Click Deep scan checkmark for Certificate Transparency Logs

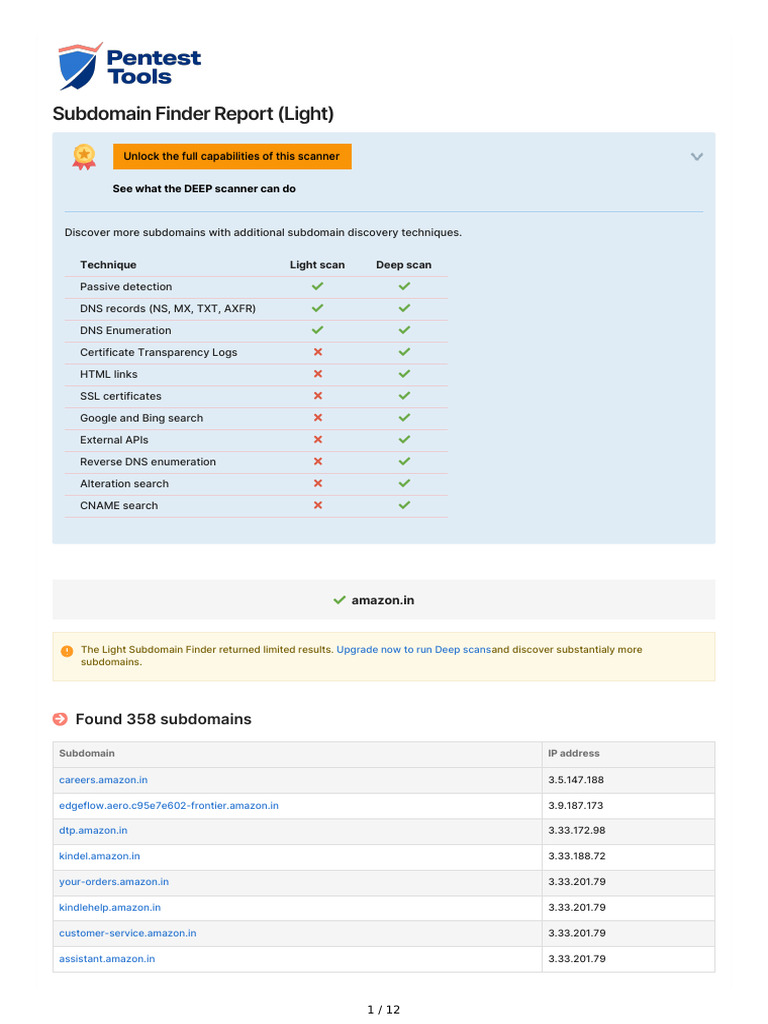404,352
